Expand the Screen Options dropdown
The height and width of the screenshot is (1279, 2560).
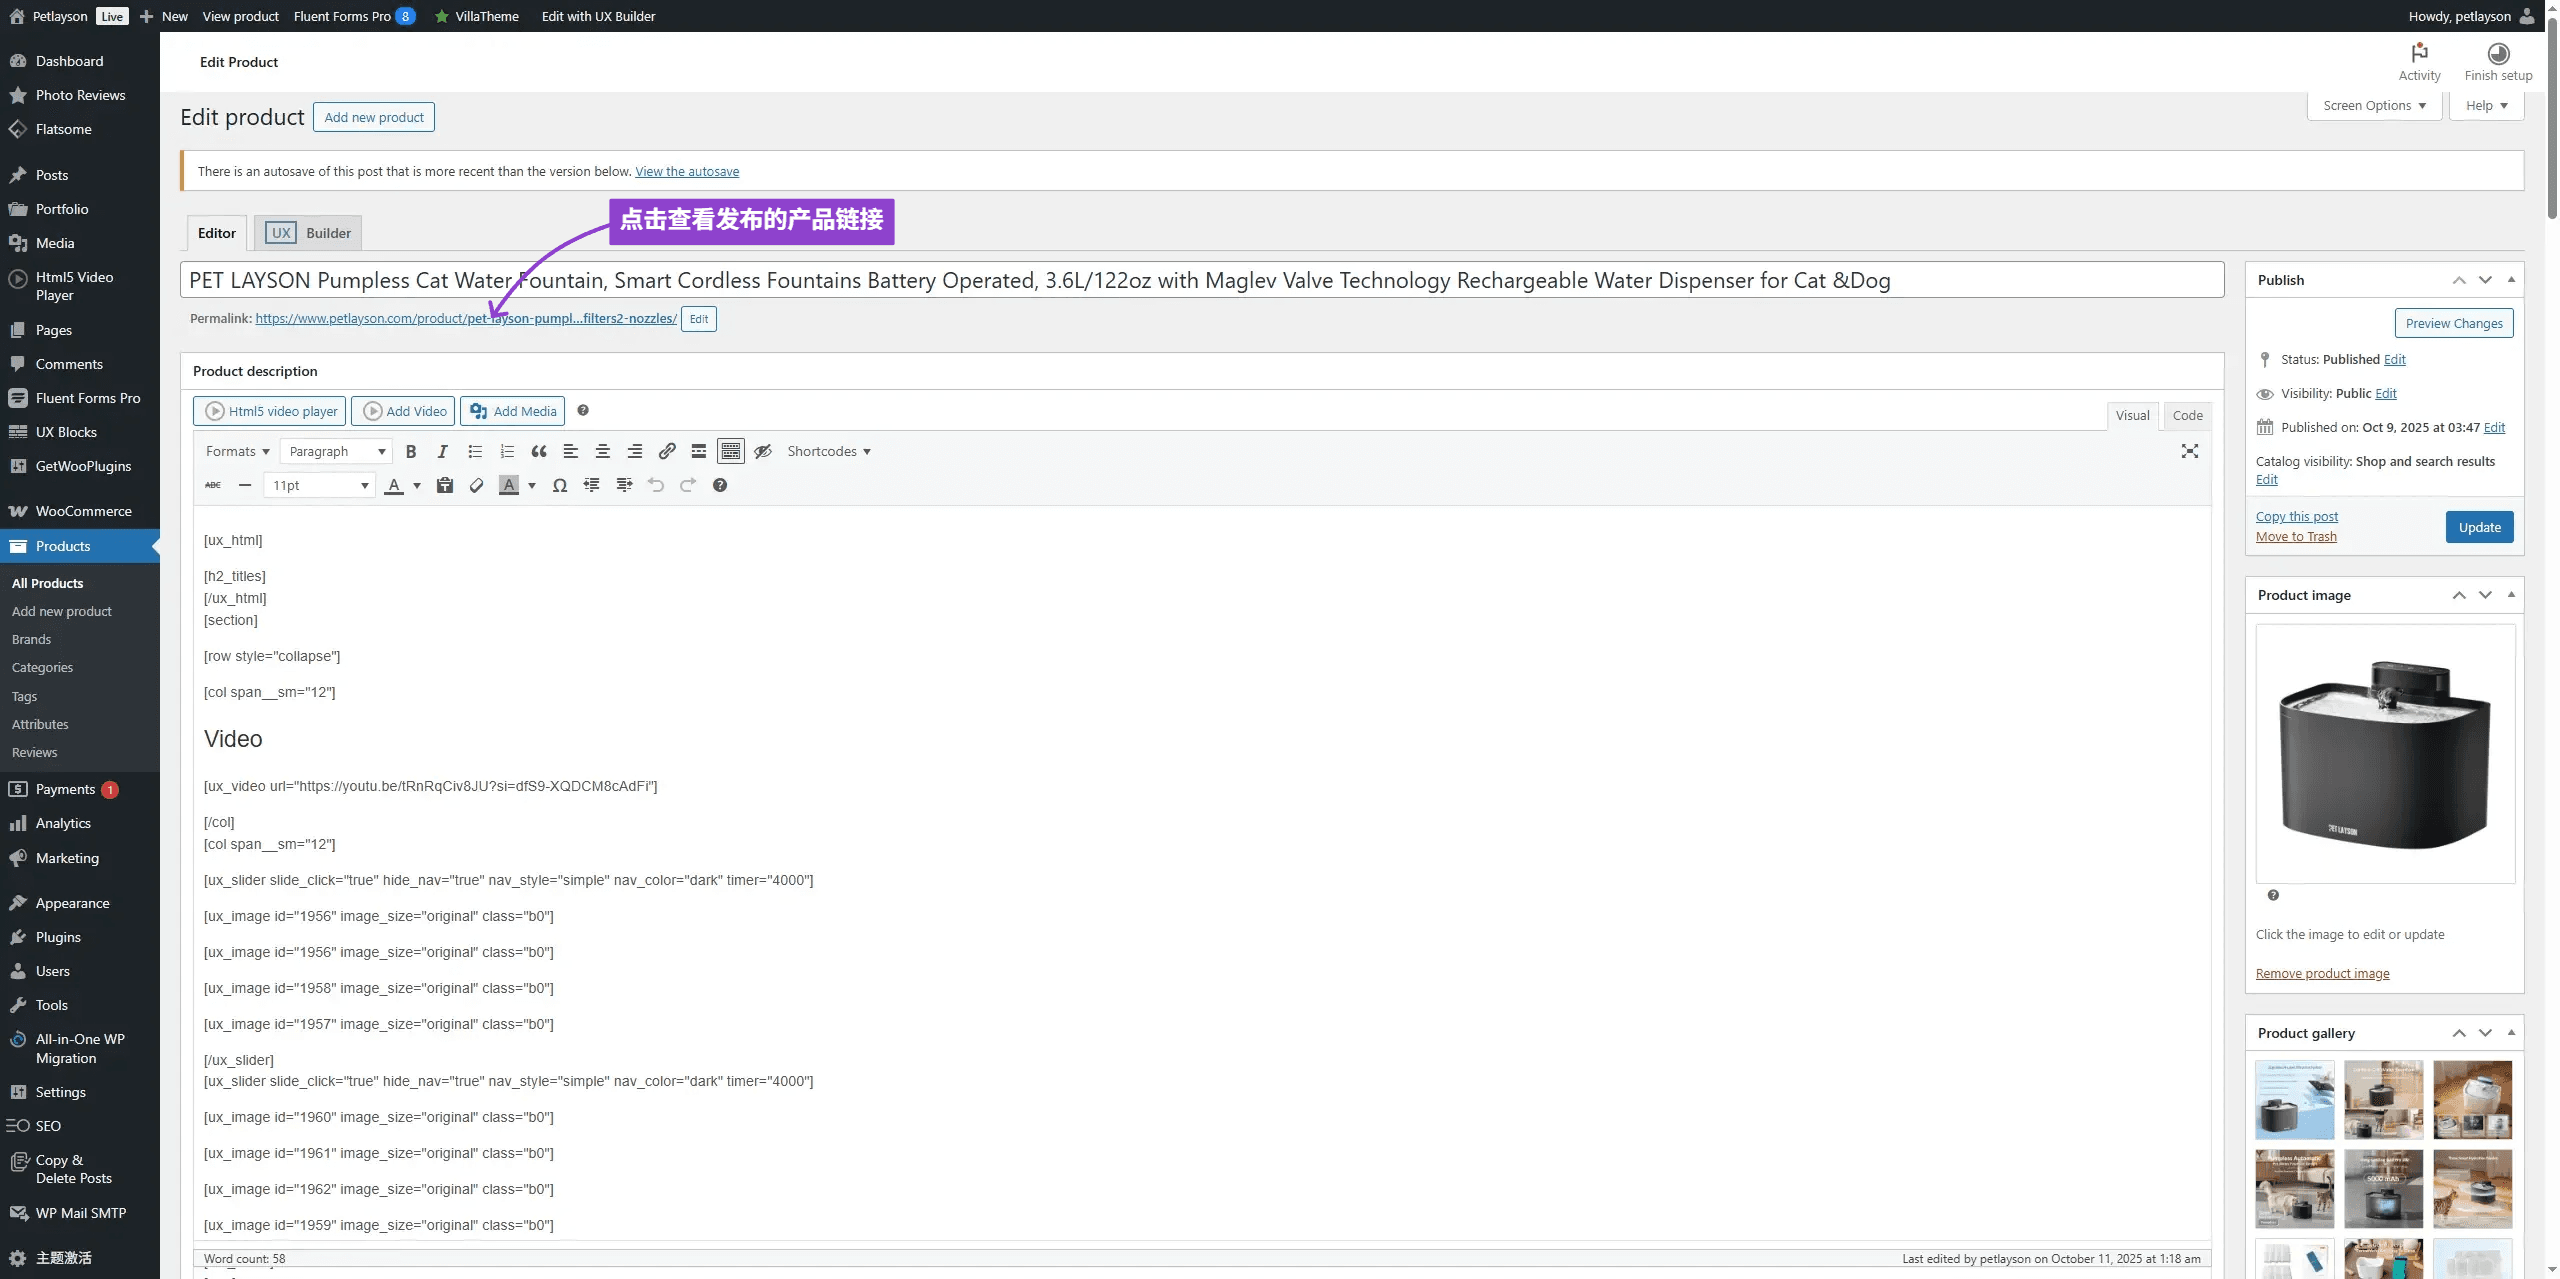click(2374, 106)
